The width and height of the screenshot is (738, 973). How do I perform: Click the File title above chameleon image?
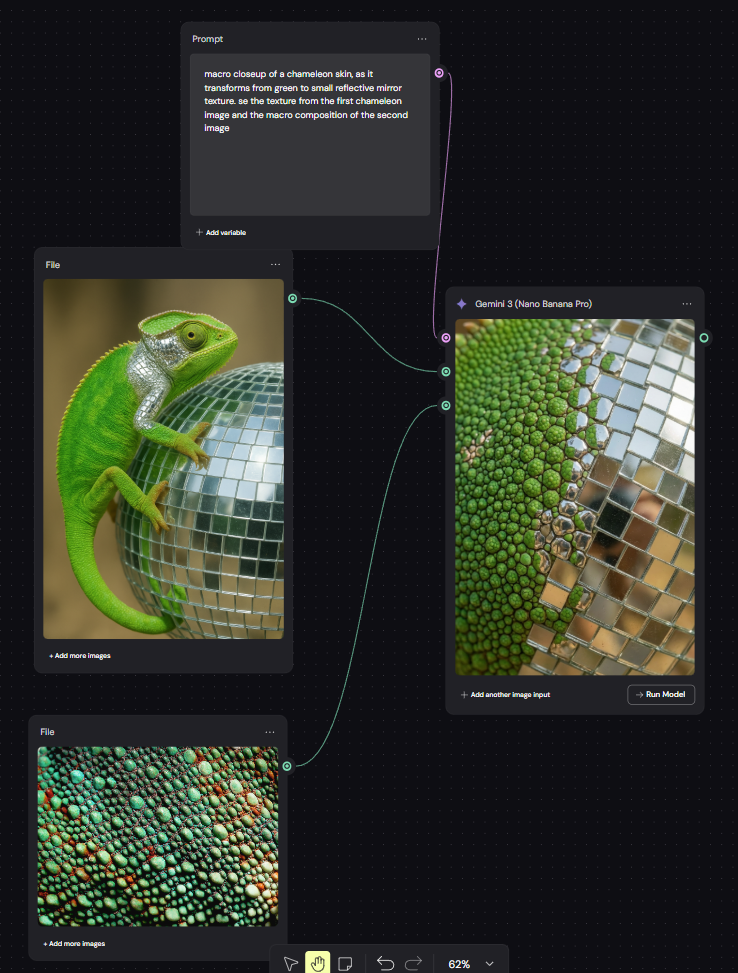click(53, 264)
